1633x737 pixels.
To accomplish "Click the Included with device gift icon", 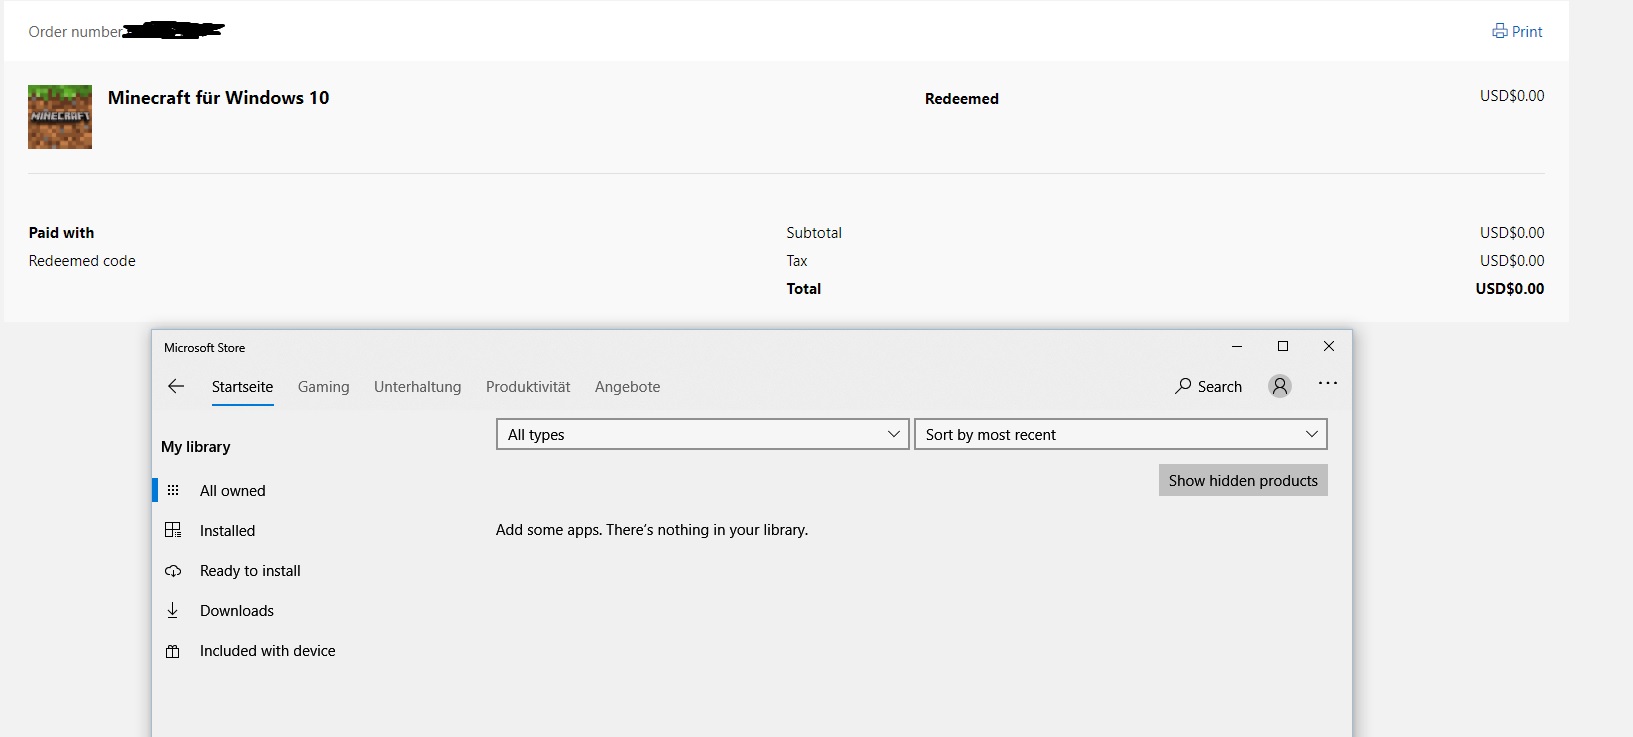I will point(173,651).
